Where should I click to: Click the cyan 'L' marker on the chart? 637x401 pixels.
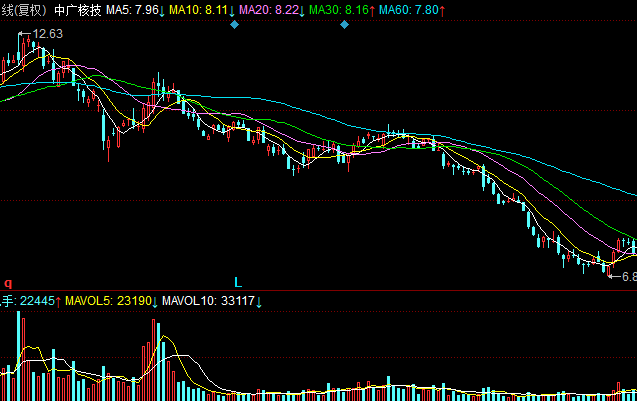[x=238, y=282]
